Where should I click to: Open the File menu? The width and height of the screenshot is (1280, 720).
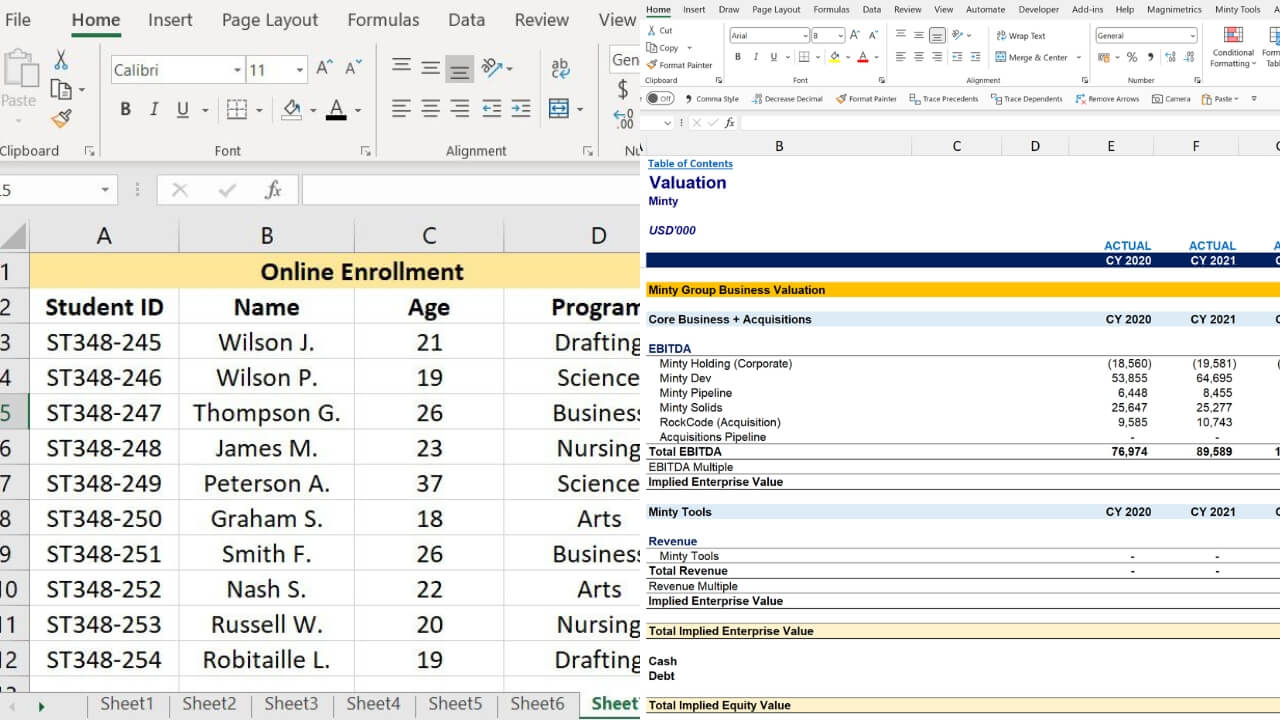pos(18,20)
